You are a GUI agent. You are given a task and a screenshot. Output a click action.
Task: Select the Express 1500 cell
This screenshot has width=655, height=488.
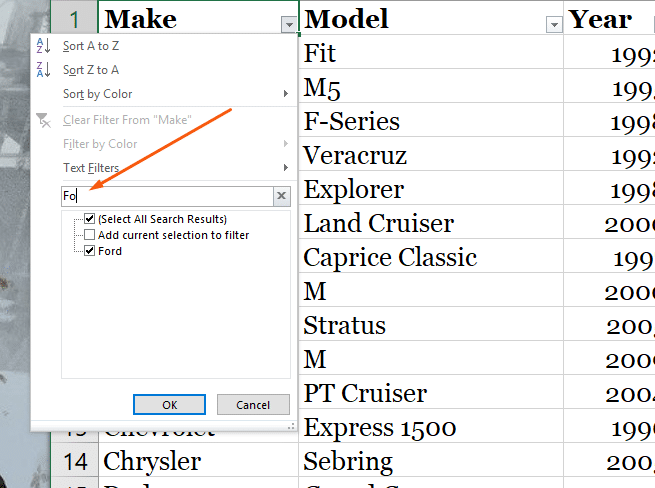coord(431,427)
